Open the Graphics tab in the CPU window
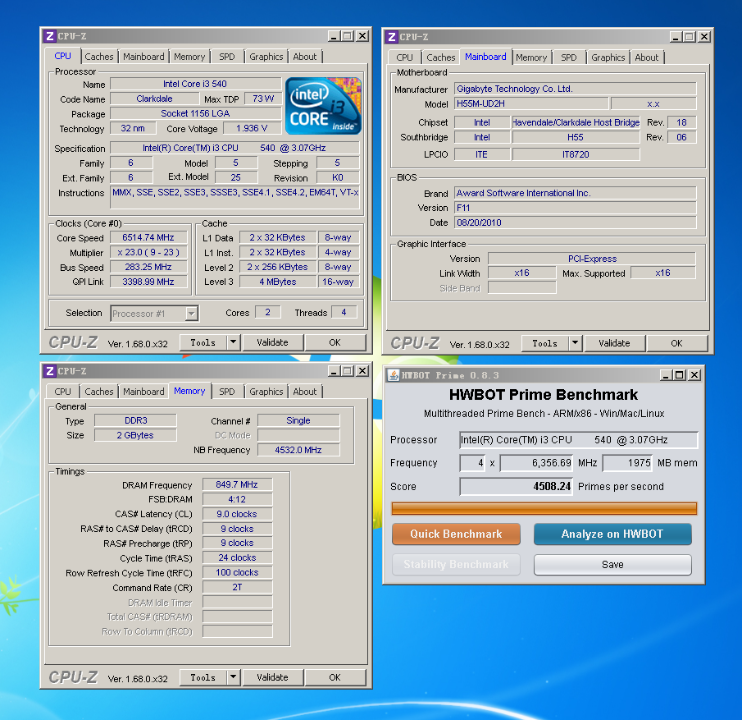This screenshot has width=742, height=720. coord(266,57)
